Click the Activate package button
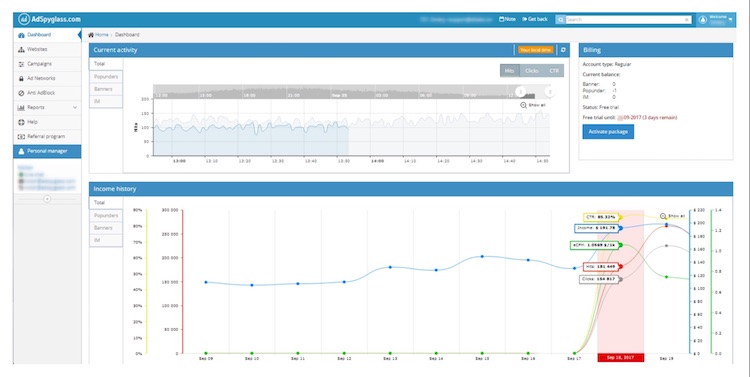Screen dimensions: 750x377 coord(608,132)
